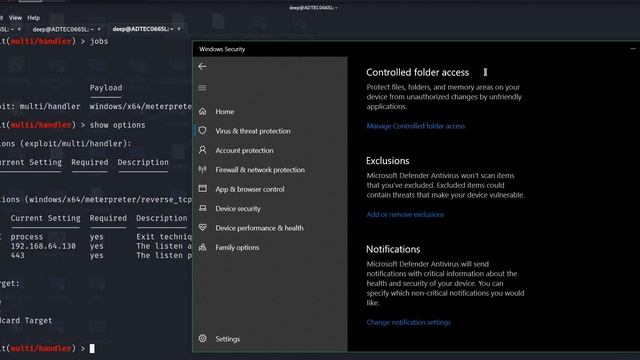
Task: Switch to the active third terminal tab
Action: pos(142,29)
